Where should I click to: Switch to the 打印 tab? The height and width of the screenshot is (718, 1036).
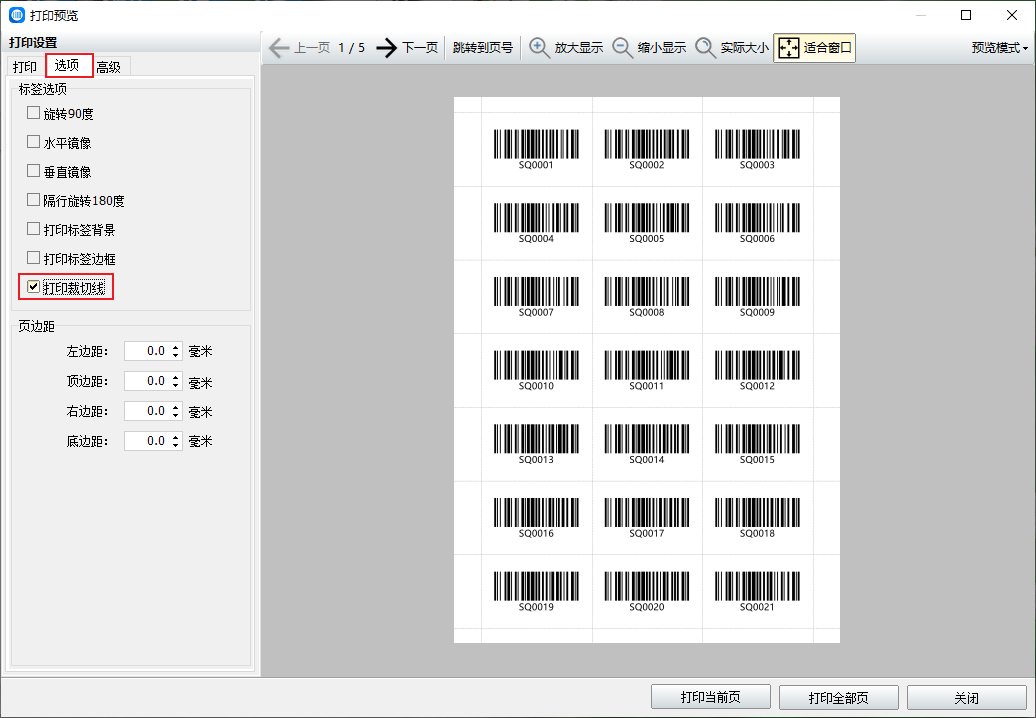click(25, 67)
